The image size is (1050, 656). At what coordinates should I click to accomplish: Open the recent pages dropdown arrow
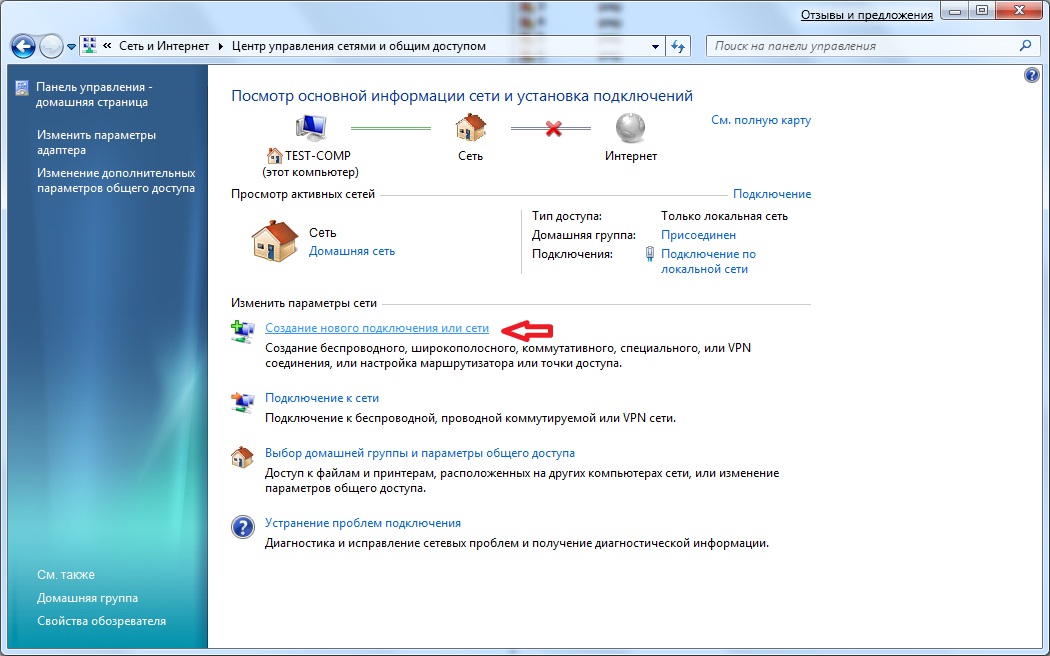pyautogui.click(x=71, y=48)
